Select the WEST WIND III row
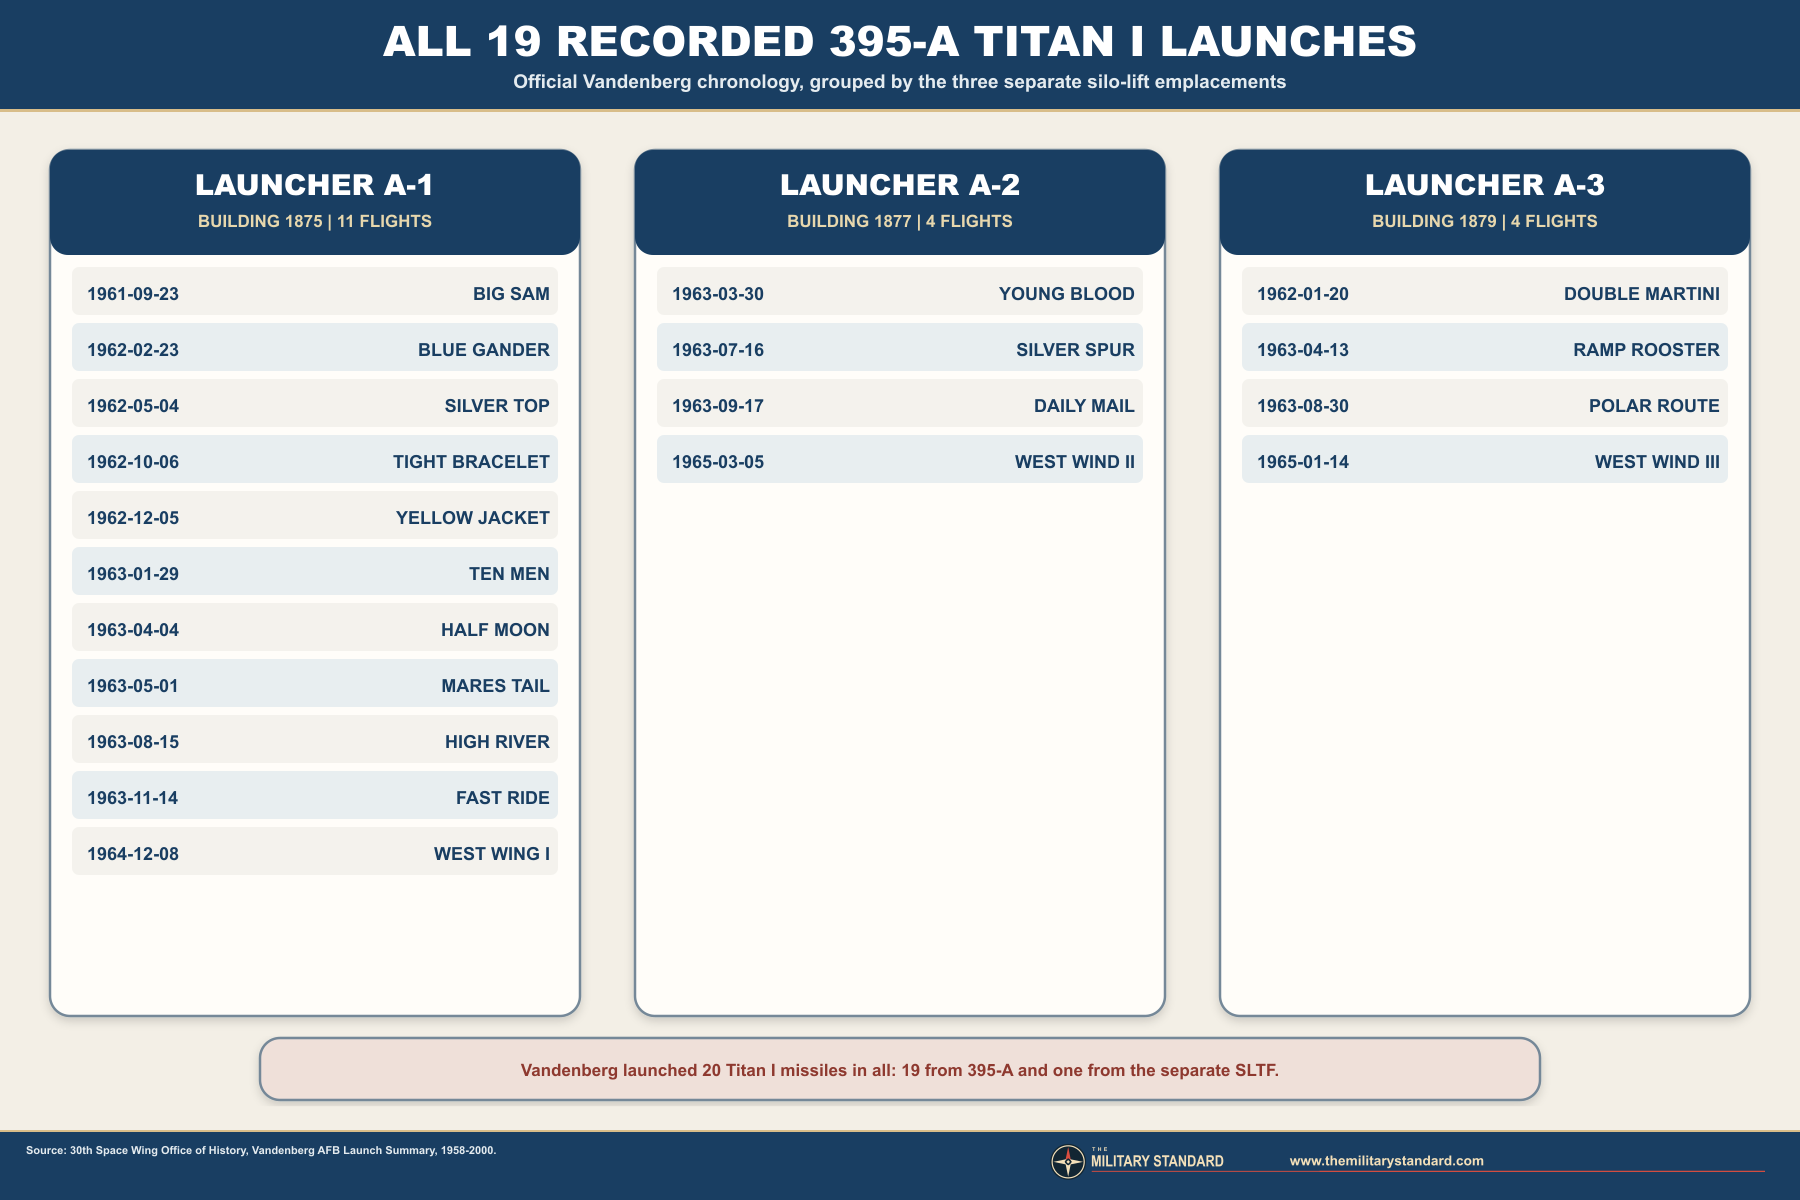 (1485, 459)
